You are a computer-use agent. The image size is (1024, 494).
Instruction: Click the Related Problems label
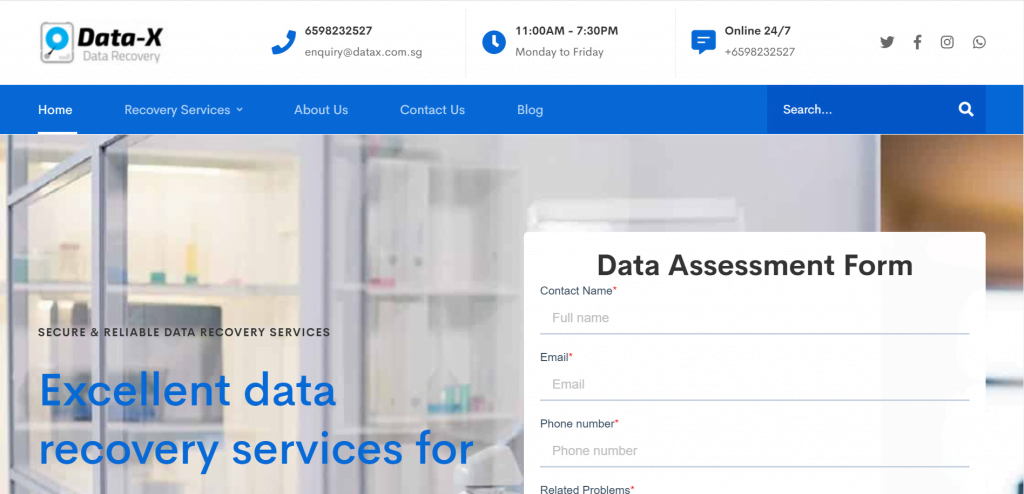[x=587, y=489]
